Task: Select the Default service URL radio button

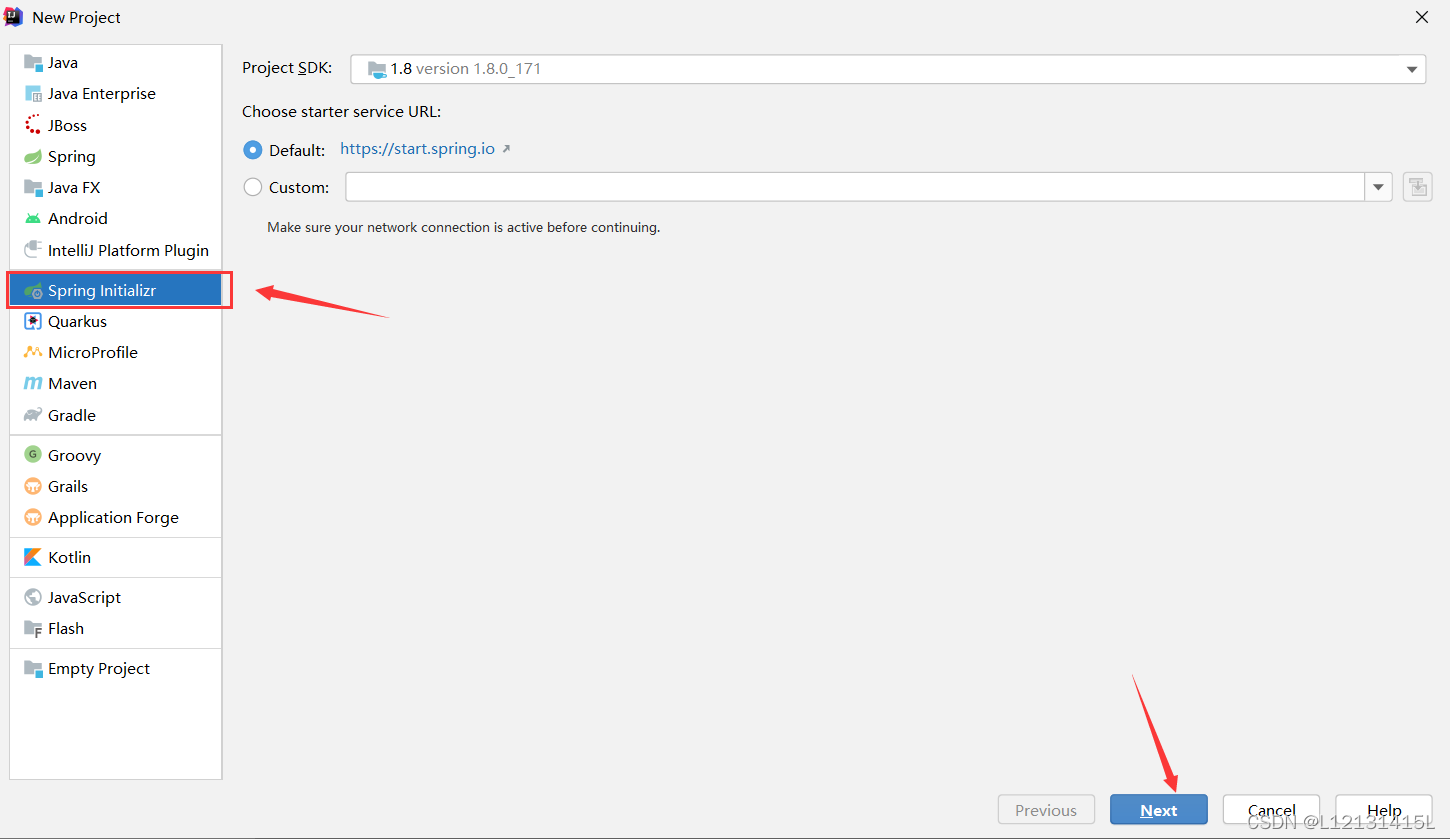Action: 253,150
